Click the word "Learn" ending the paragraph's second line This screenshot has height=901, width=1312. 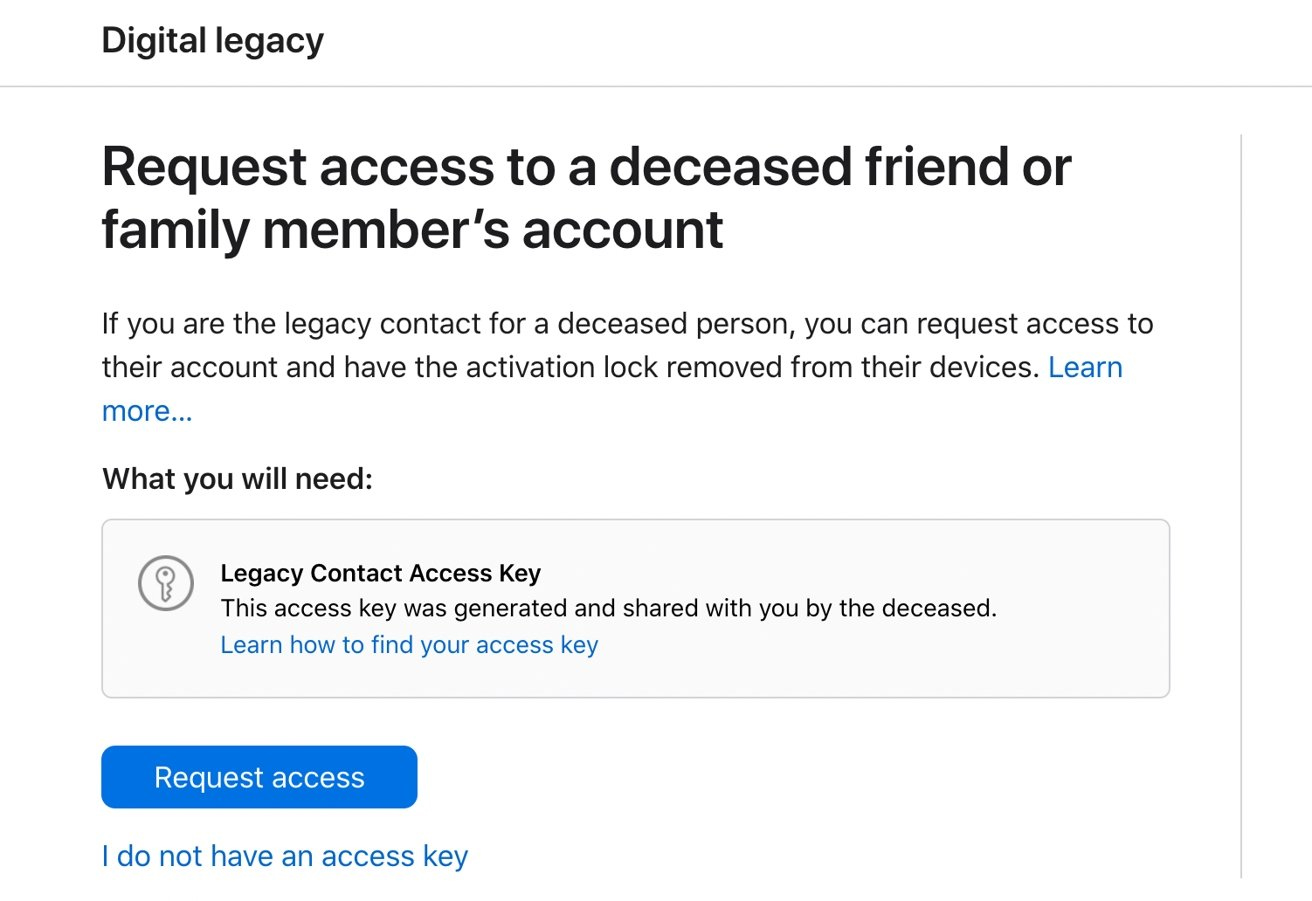1085,367
